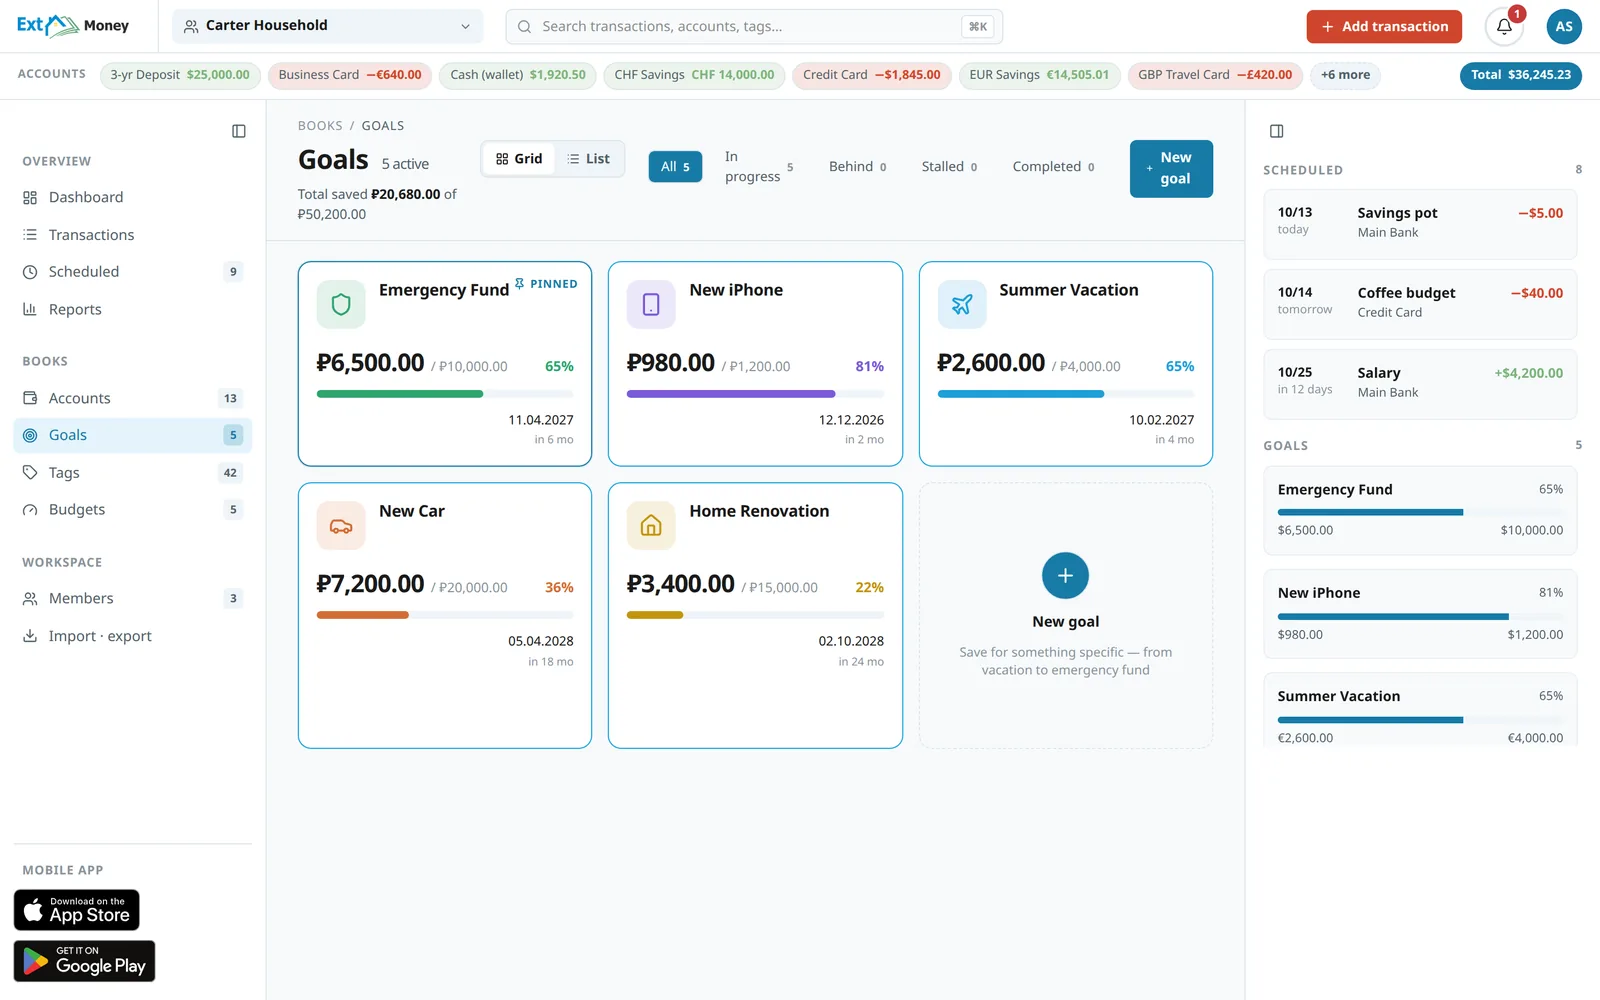Toggle the right panel collapse icon
Screen dimensions: 1600x1000
(1276, 131)
